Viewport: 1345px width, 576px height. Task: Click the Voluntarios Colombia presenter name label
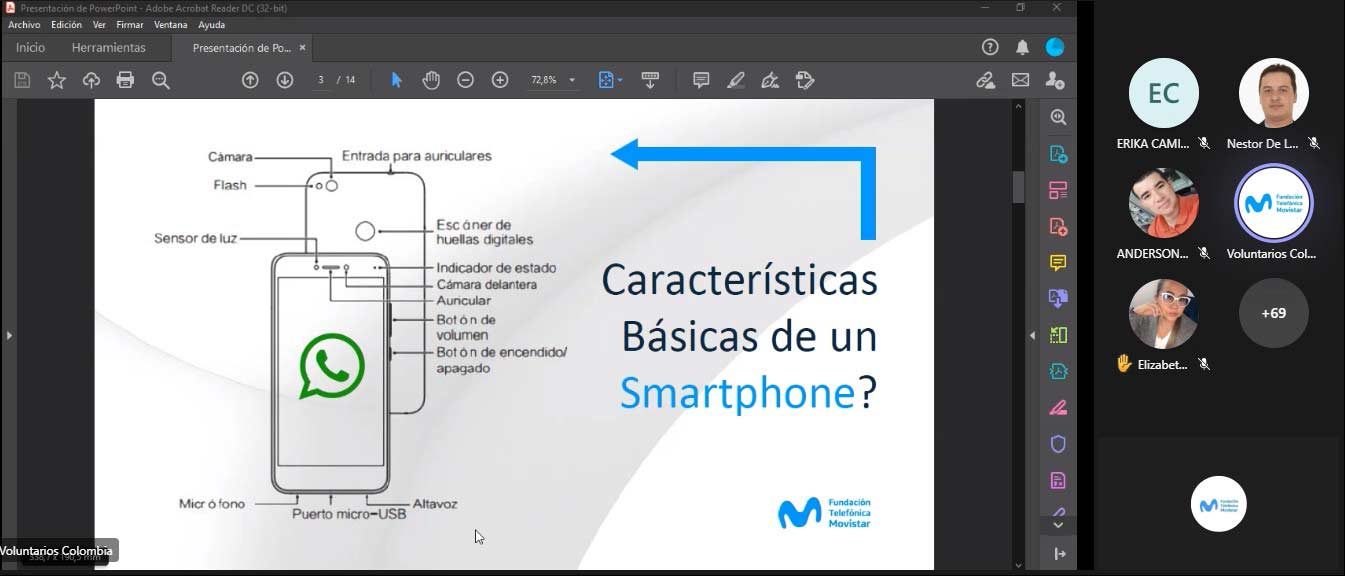pyautogui.click(x=56, y=550)
